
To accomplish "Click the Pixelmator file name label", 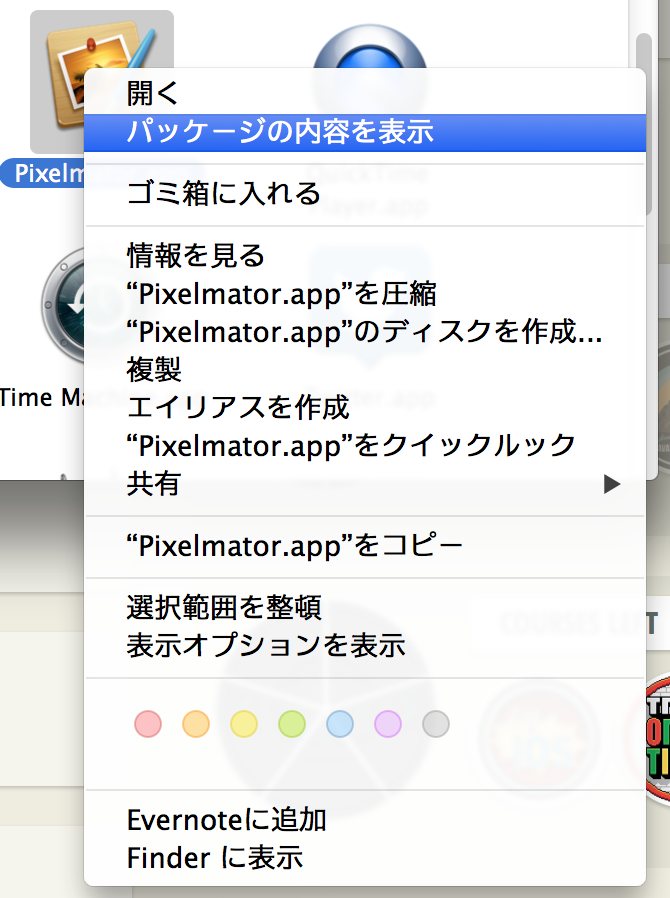I will [x=44, y=174].
